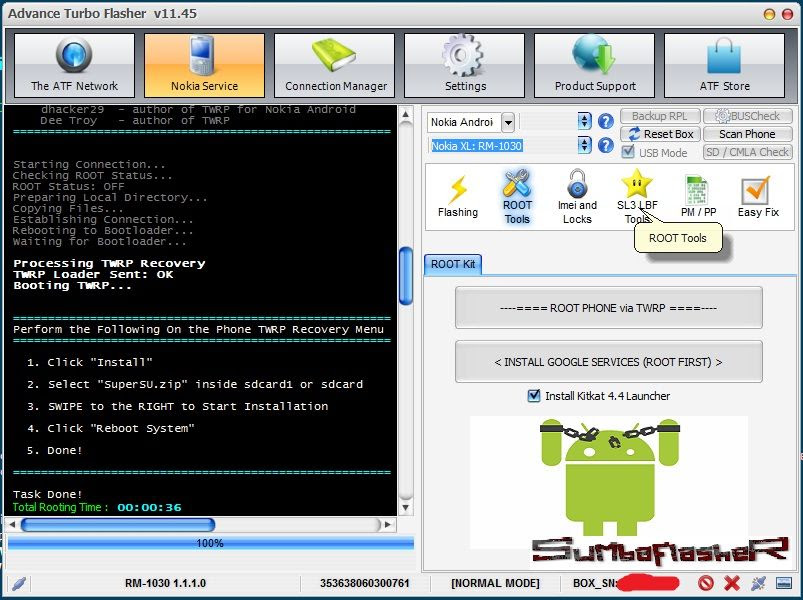The height and width of the screenshot is (600, 803).
Task: Open the PM / PP icon
Action: click(698, 197)
